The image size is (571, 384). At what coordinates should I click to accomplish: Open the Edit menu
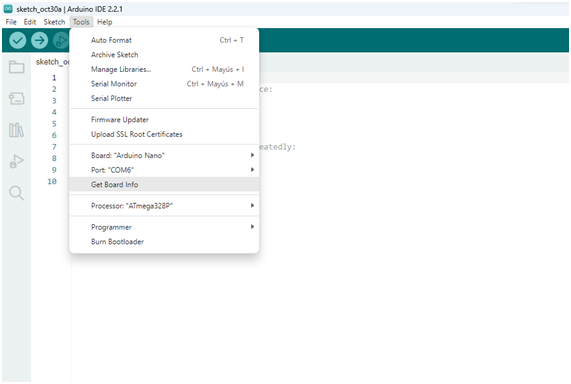[30, 22]
